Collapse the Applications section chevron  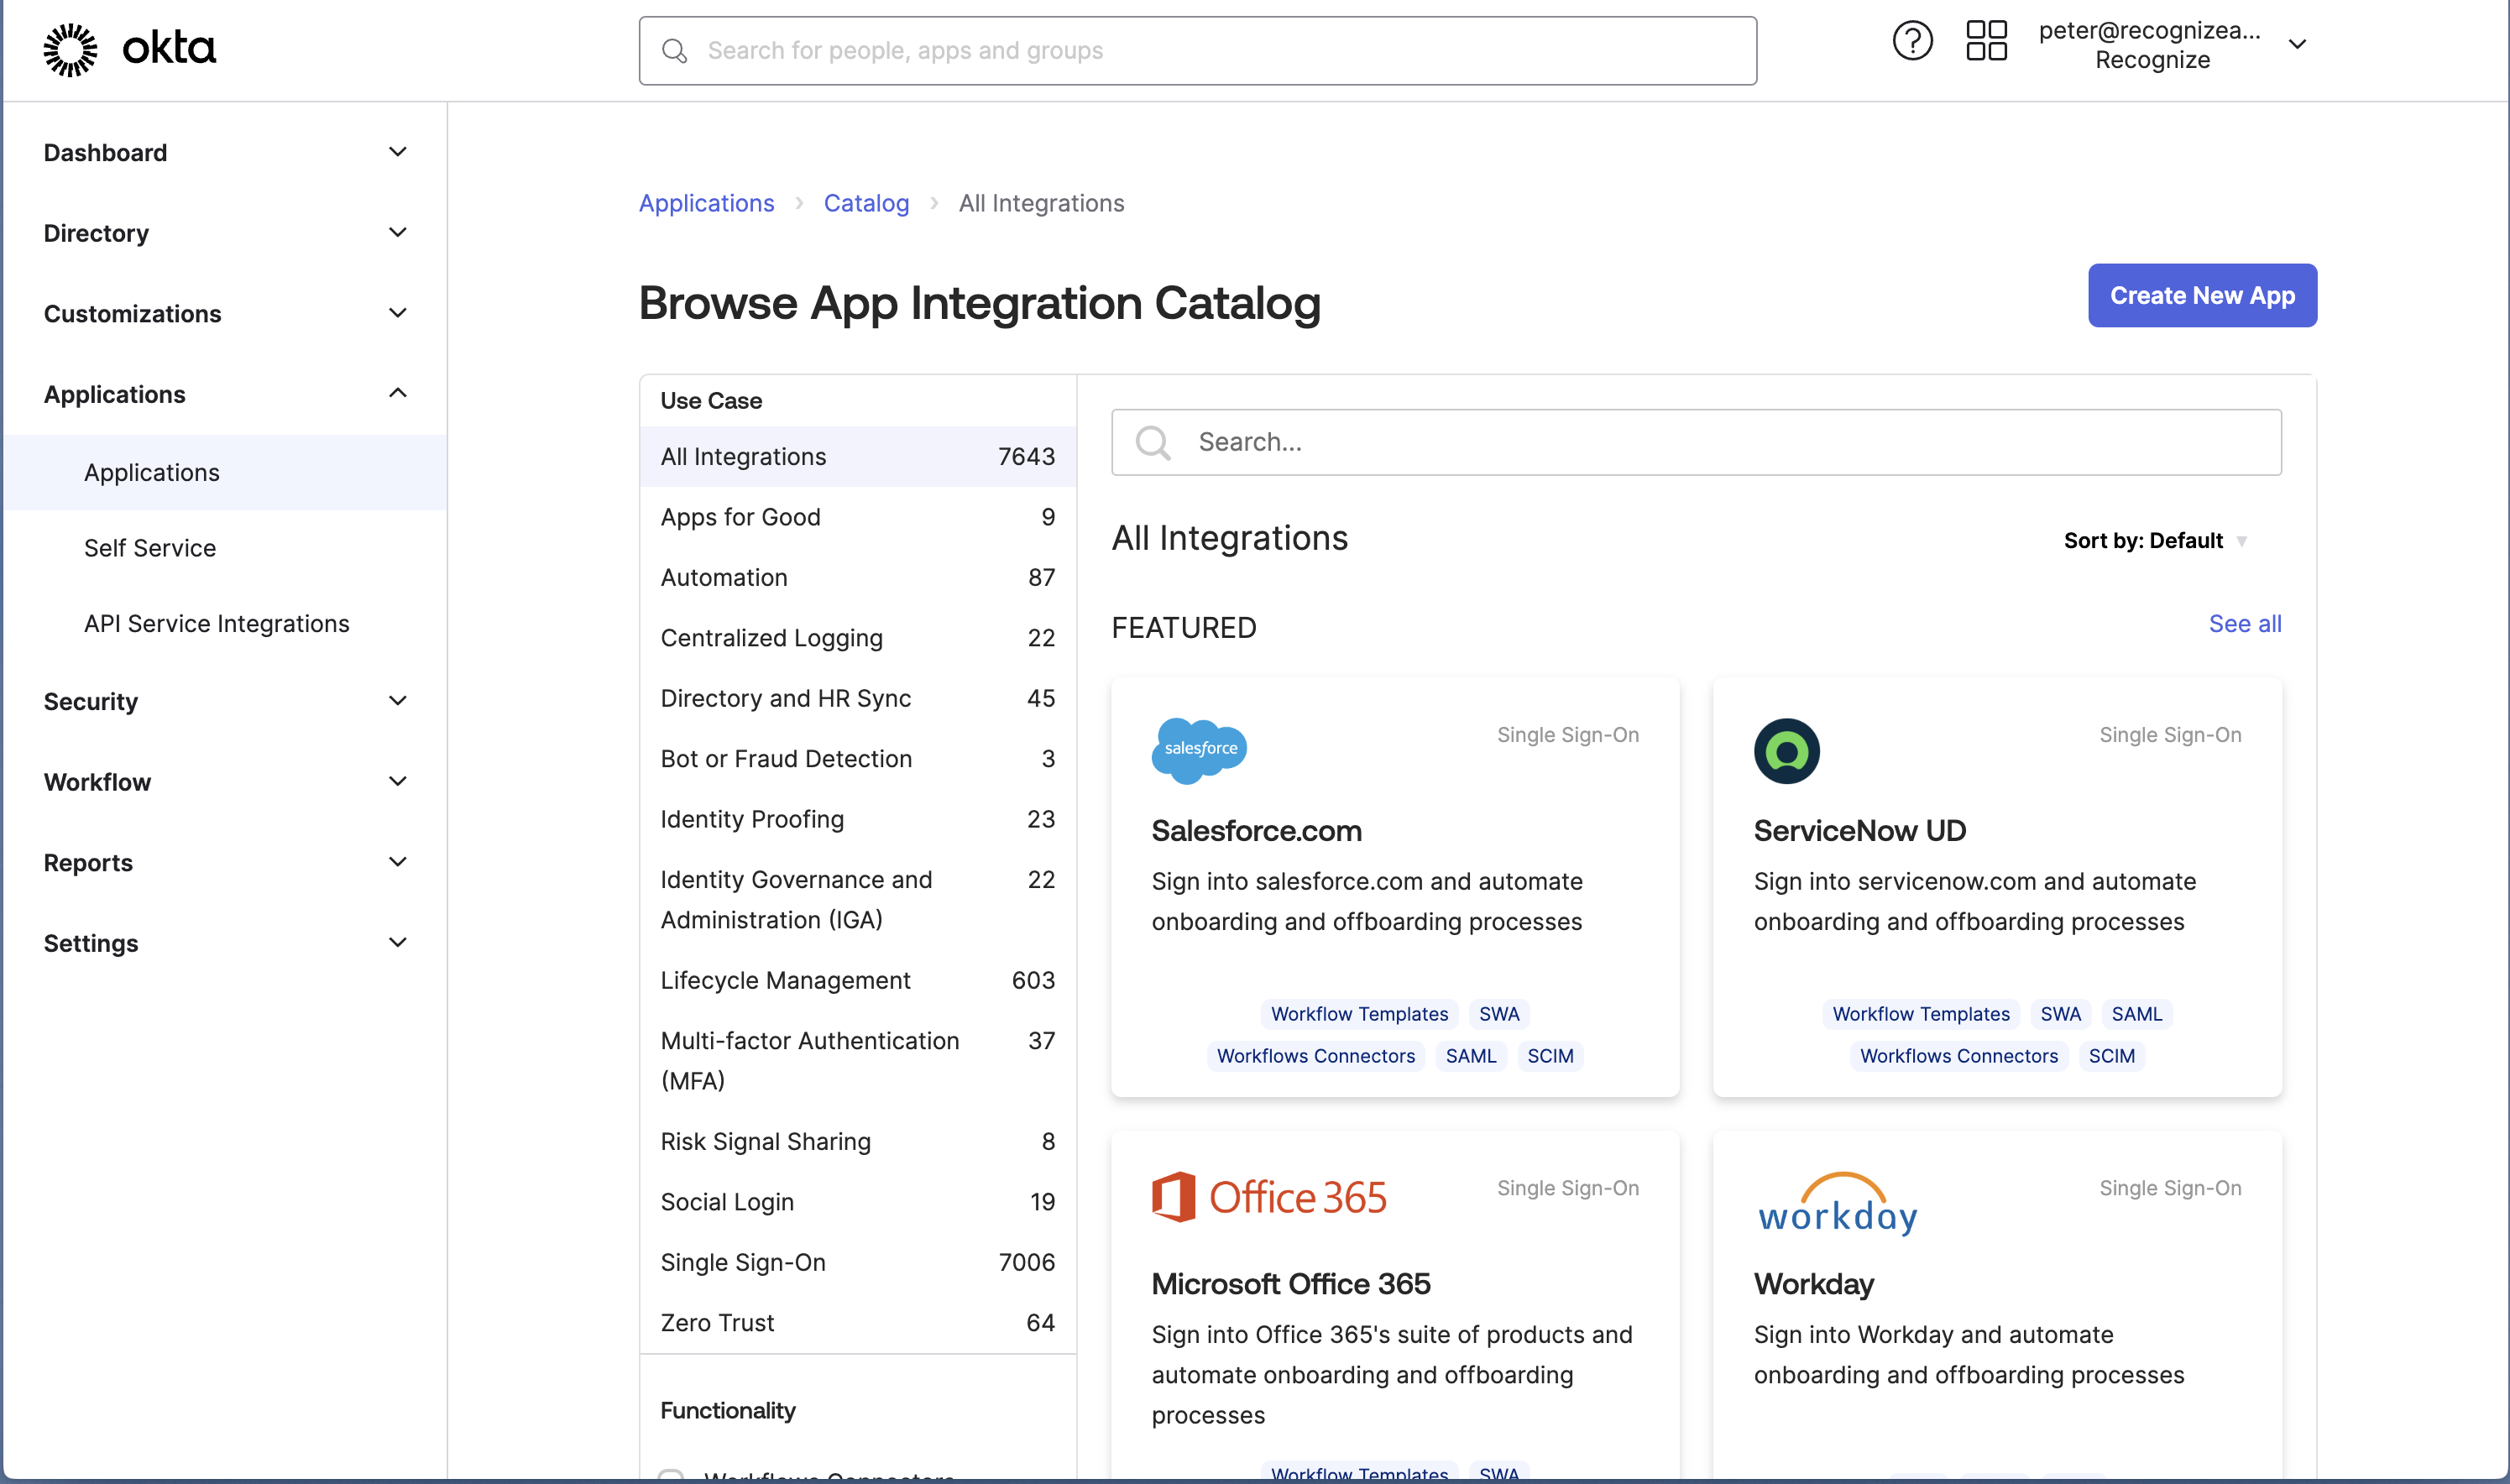(397, 393)
